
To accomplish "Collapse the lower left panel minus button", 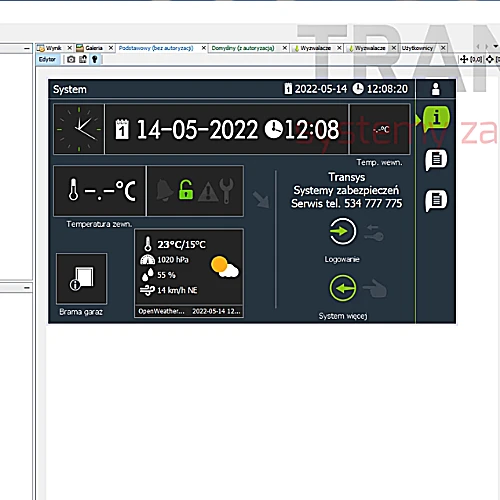I will pos(27,287).
